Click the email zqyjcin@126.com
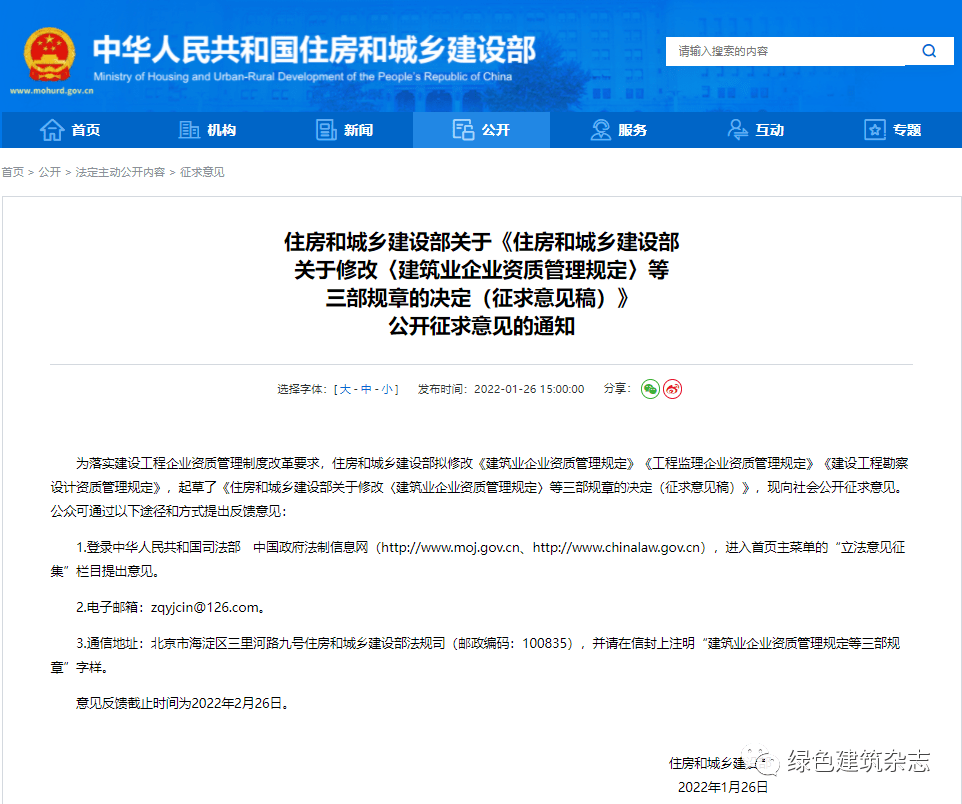This screenshot has height=804, width=962. click(x=204, y=608)
